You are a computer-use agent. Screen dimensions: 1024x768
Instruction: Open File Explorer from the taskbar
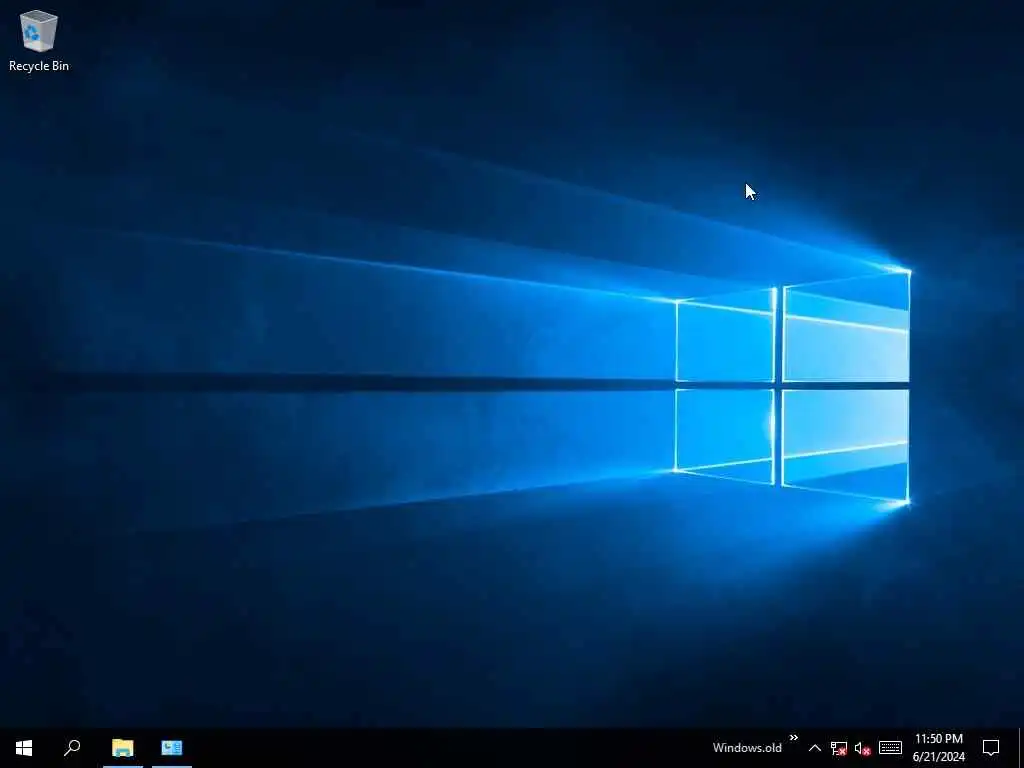point(122,748)
